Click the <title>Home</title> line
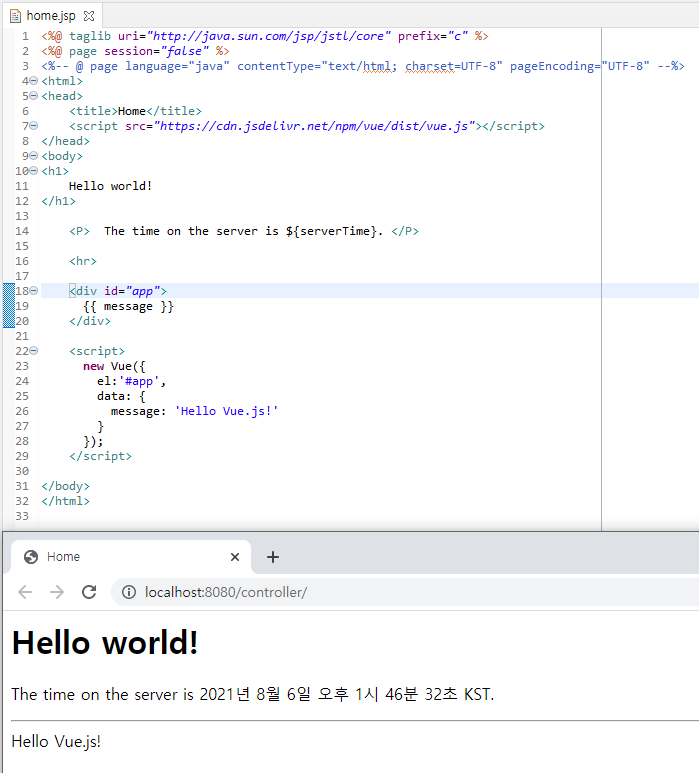699x773 pixels. (136, 111)
